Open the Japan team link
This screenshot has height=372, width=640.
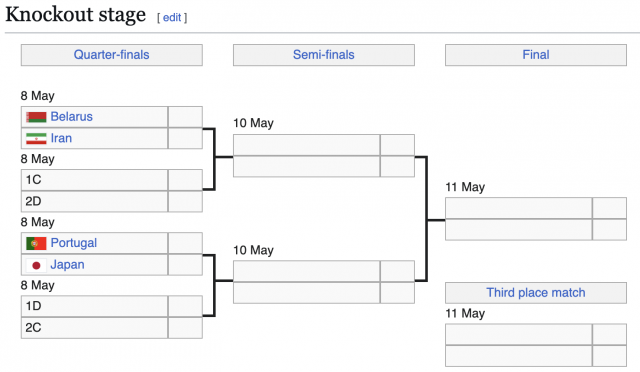click(67, 265)
